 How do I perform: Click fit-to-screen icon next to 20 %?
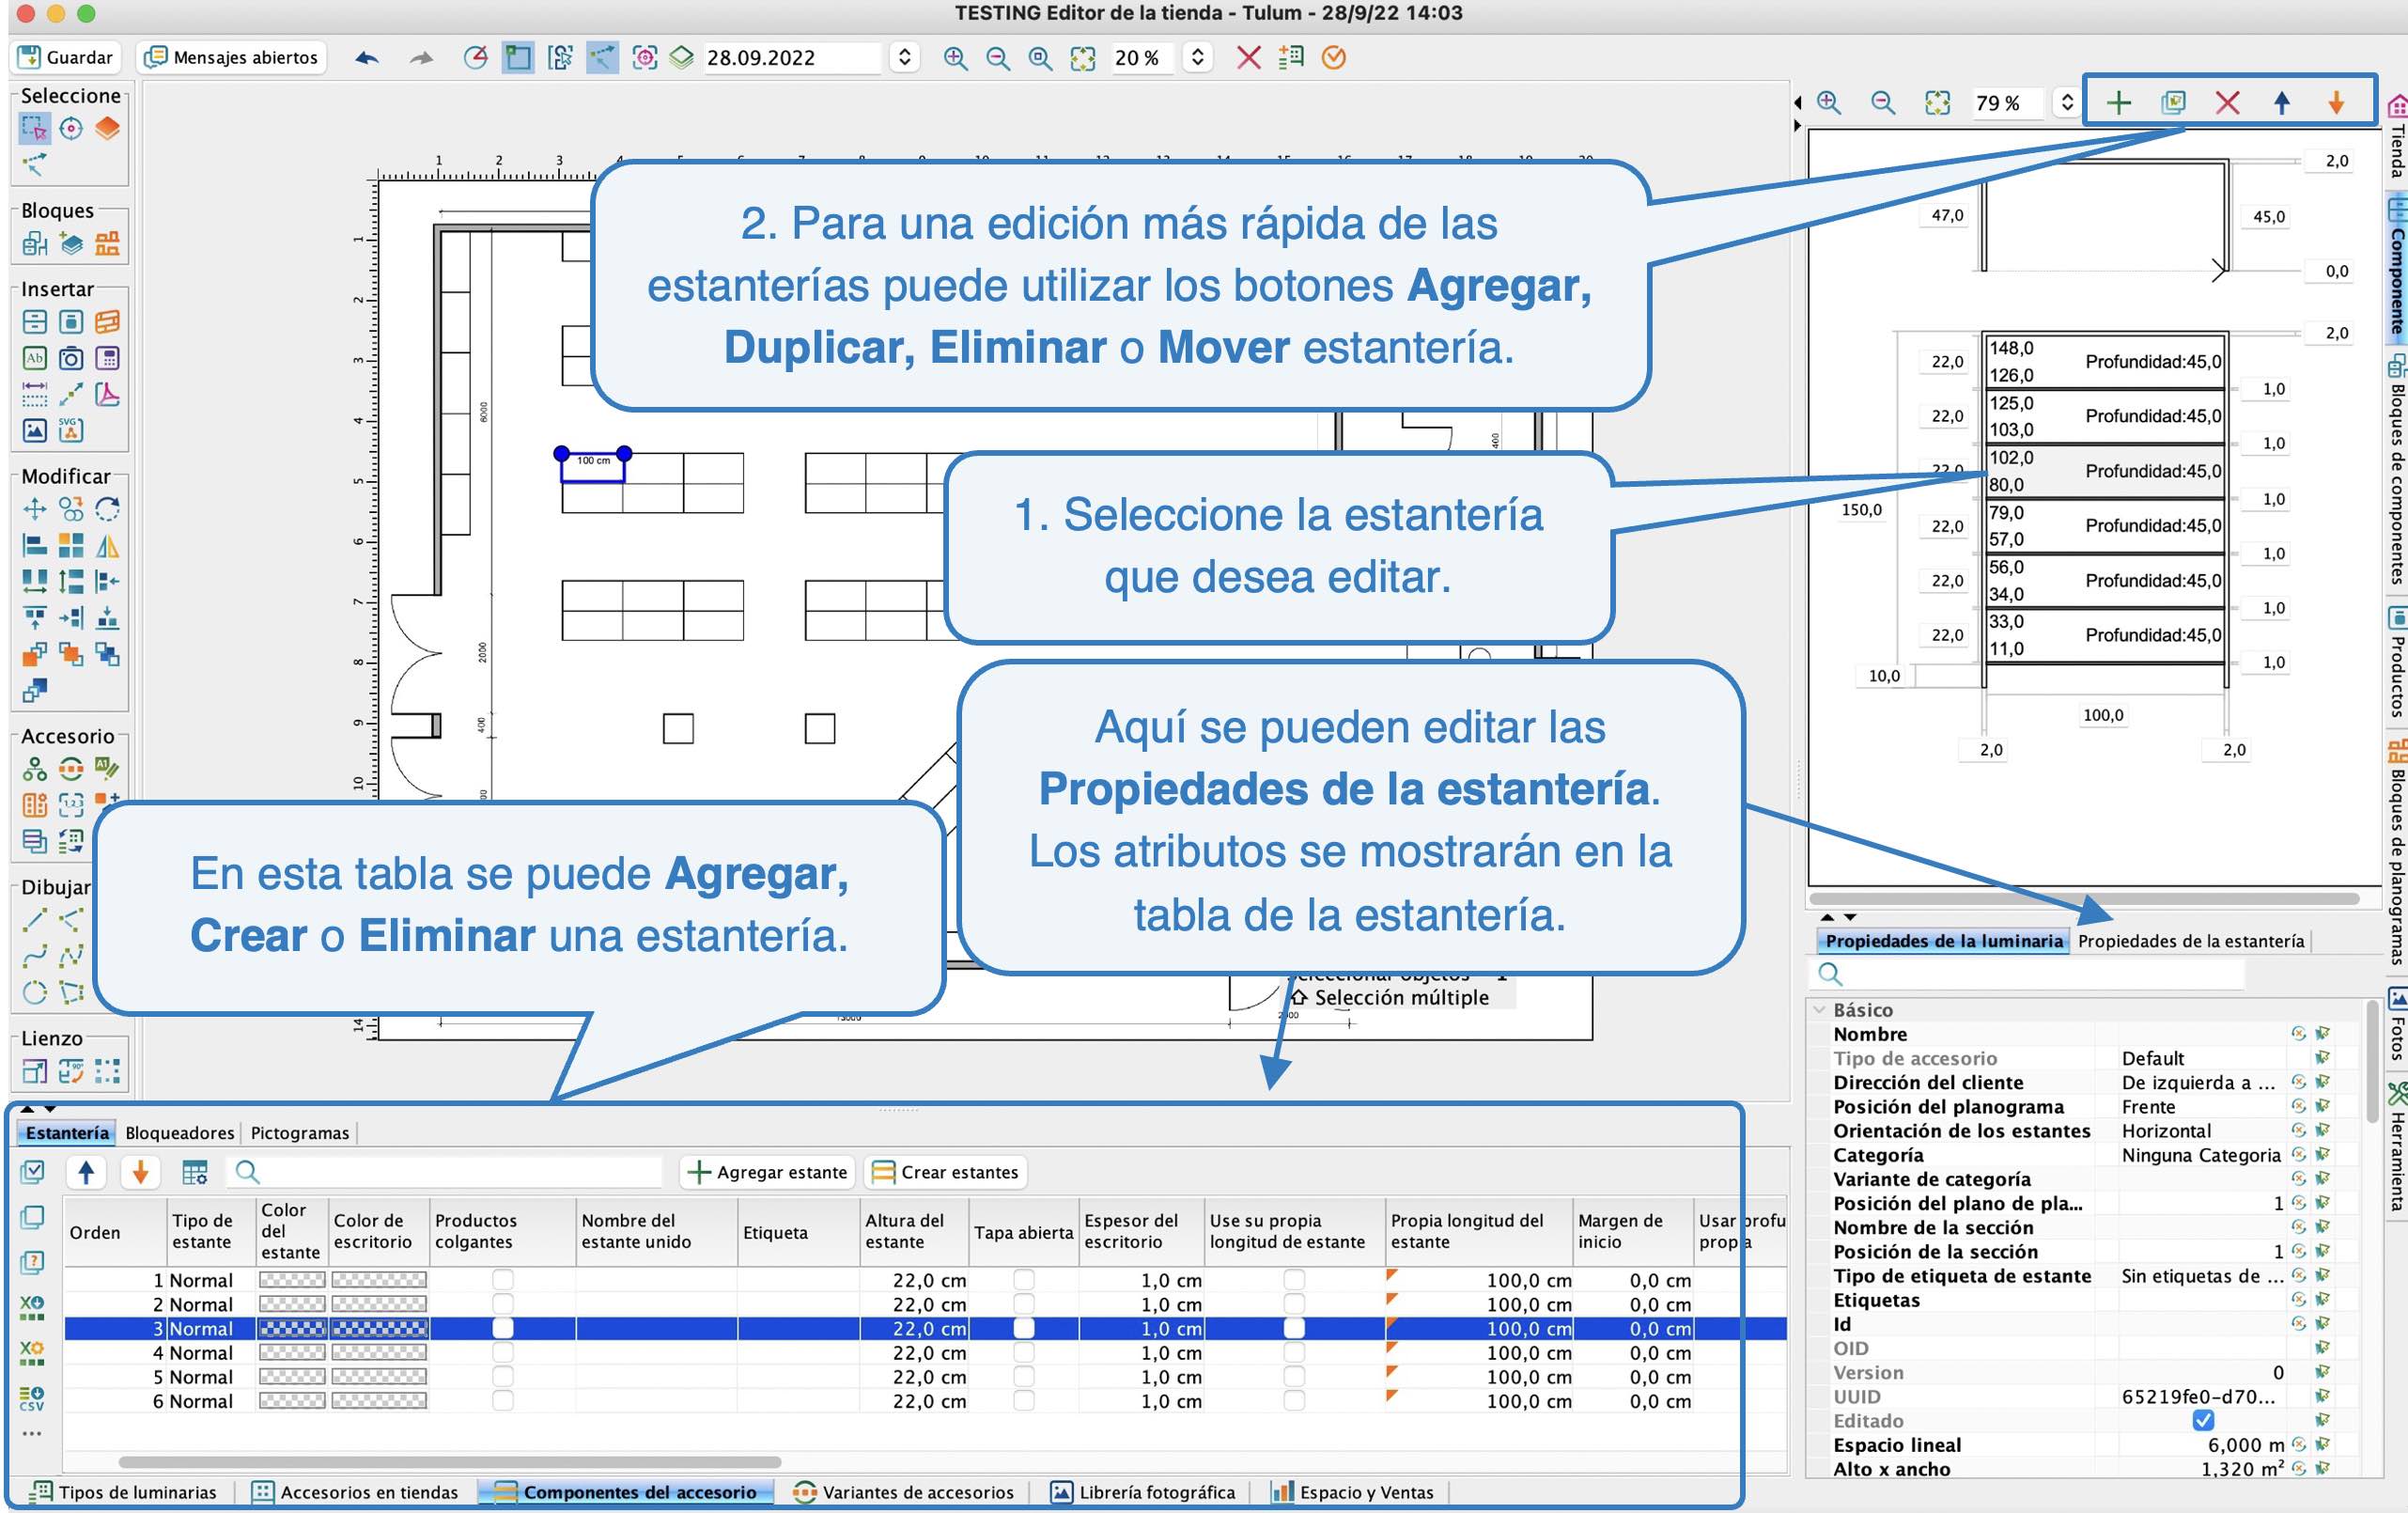(x=1082, y=58)
